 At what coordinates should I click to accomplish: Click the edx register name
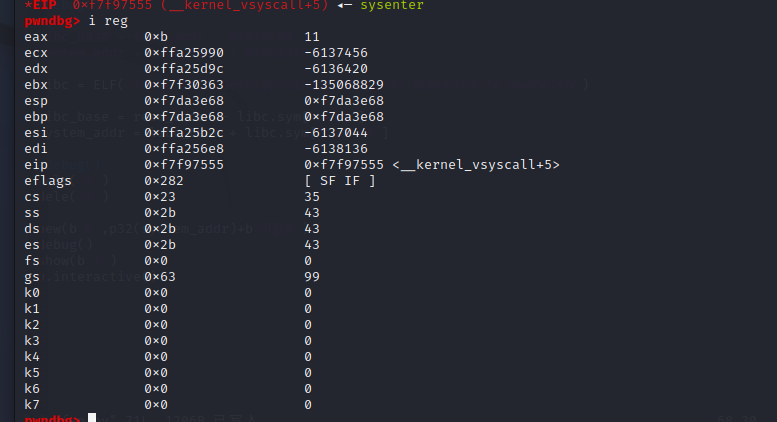[36, 68]
